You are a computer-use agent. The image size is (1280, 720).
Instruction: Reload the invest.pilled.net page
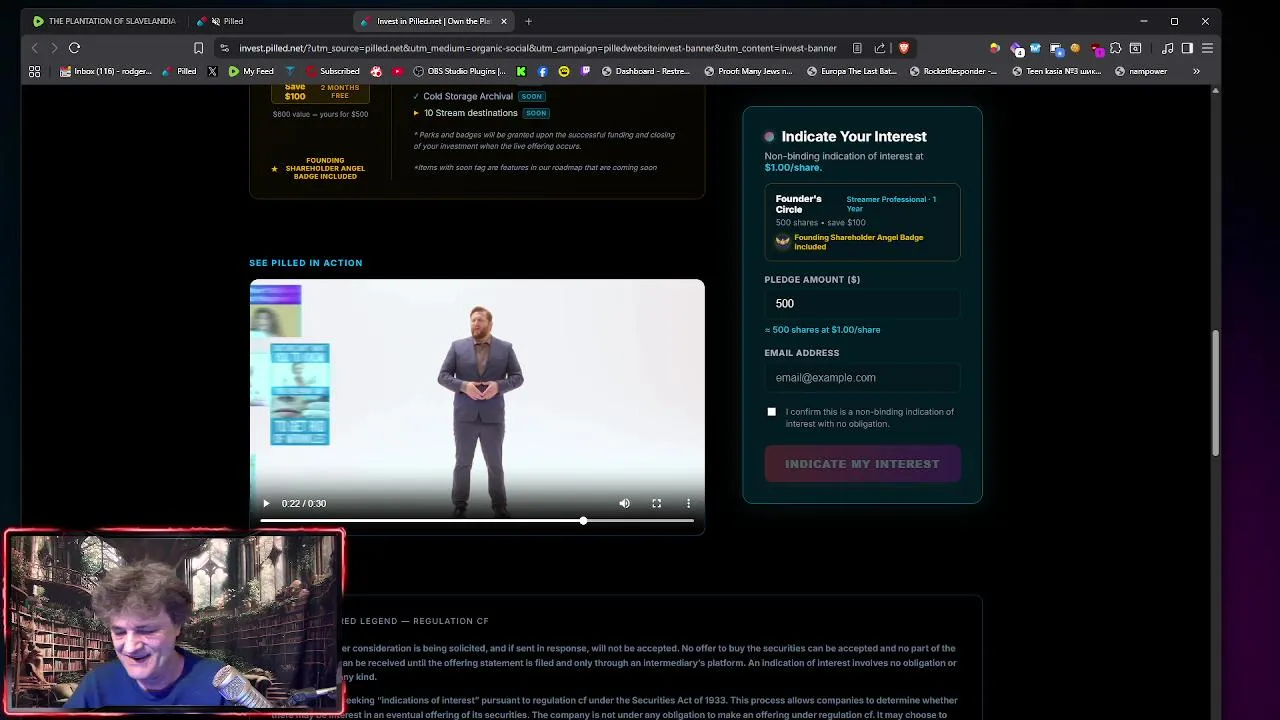[74, 48]
